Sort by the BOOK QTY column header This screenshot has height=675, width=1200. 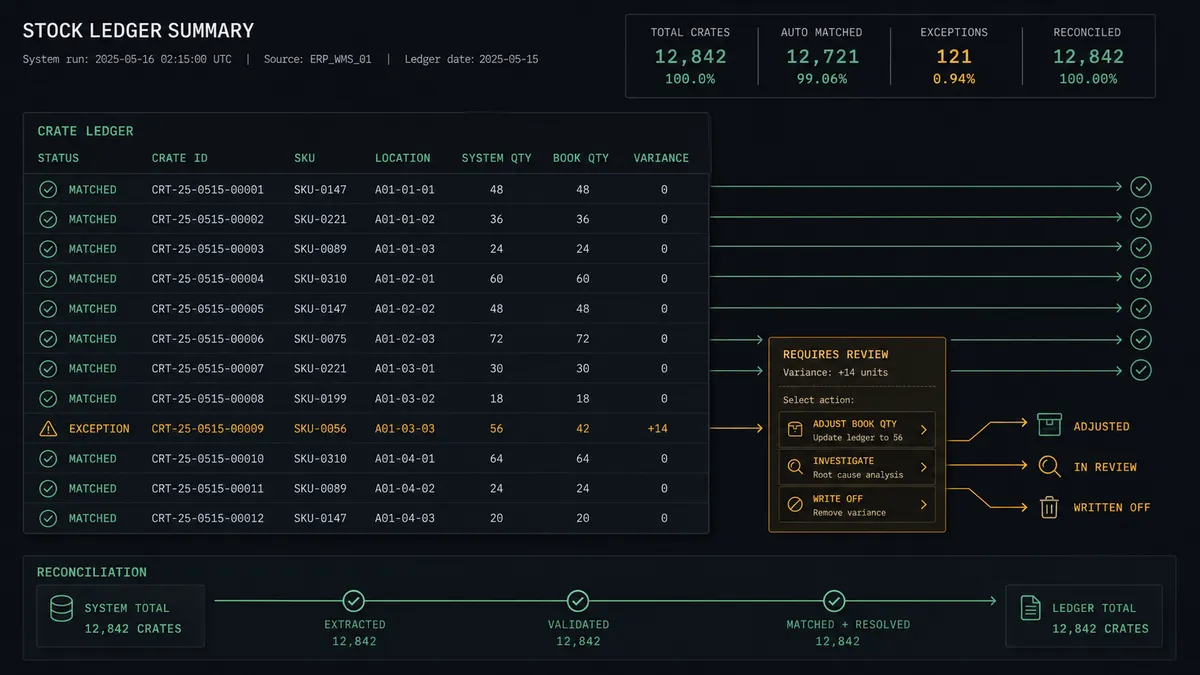tap(581, 158)
